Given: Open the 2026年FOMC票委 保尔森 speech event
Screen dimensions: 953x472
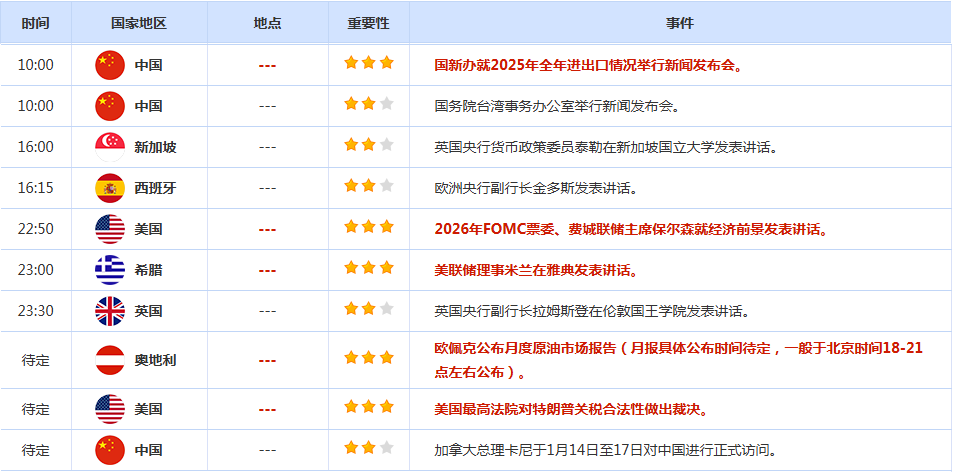Looking at the screenshot, I should coord(633,229).
